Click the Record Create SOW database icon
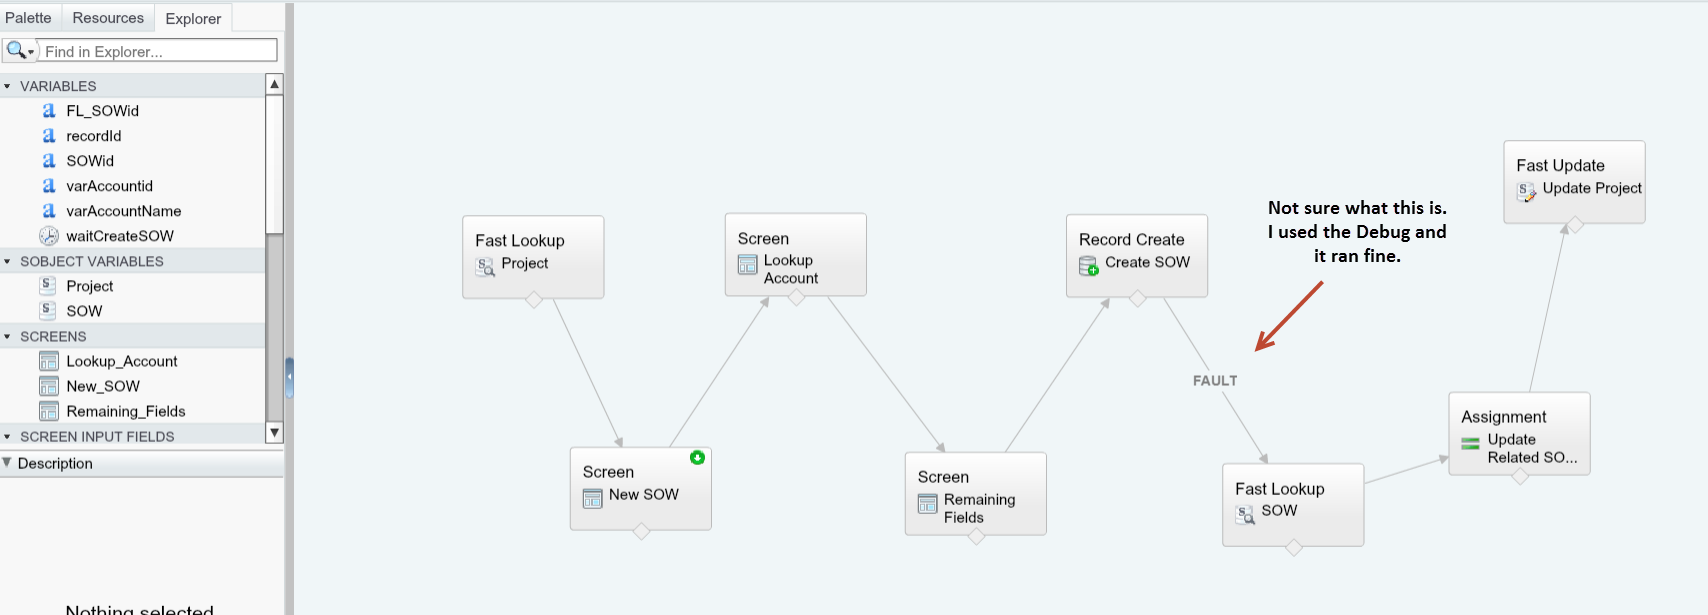This screenshot has height=615, width=1708. 1089,265
